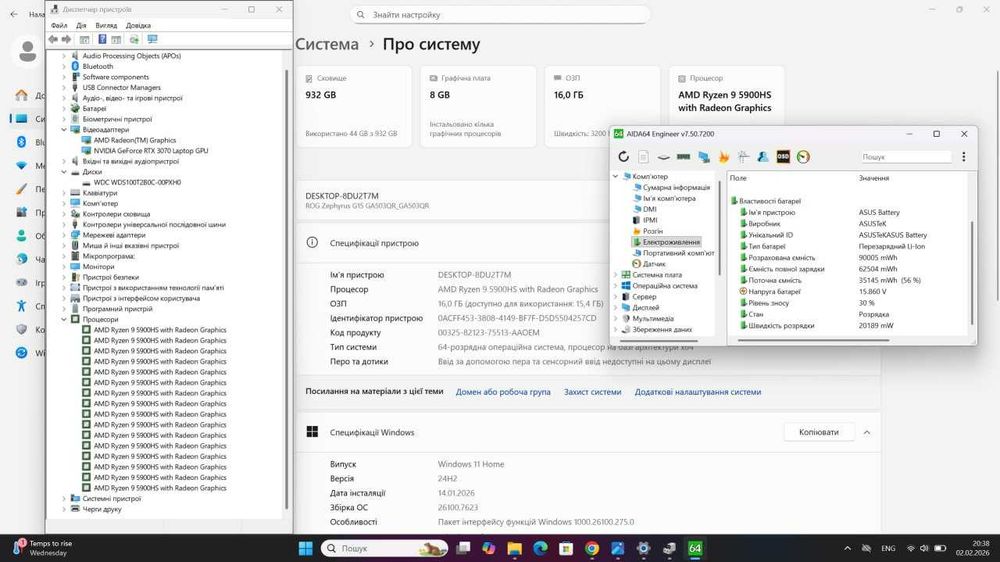The image size is (1000, 562).
Task: Open the Захист системи link
Action: pos(592,392)
